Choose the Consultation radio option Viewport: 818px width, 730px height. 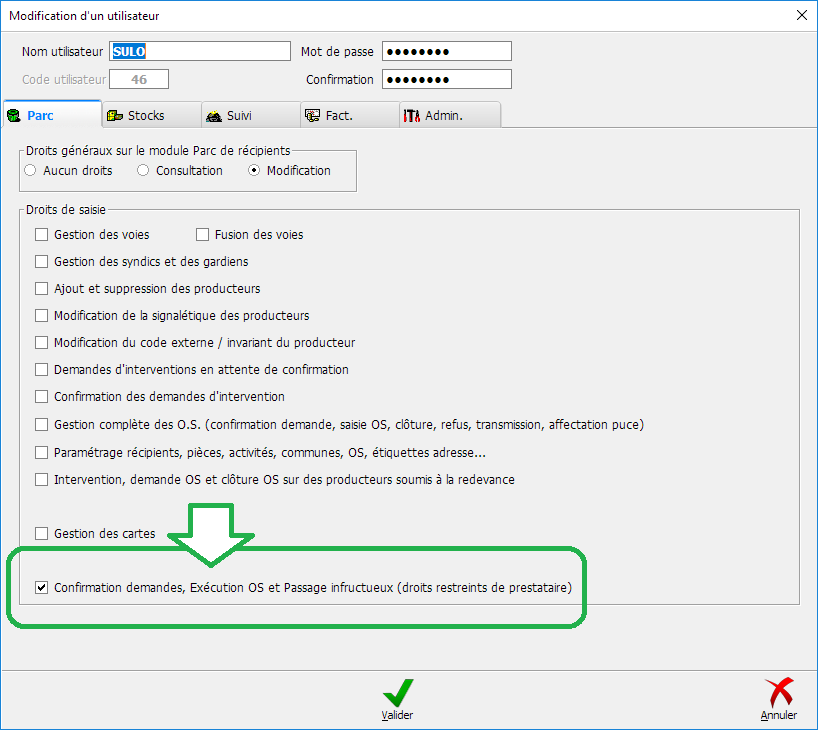pos(143,171)
